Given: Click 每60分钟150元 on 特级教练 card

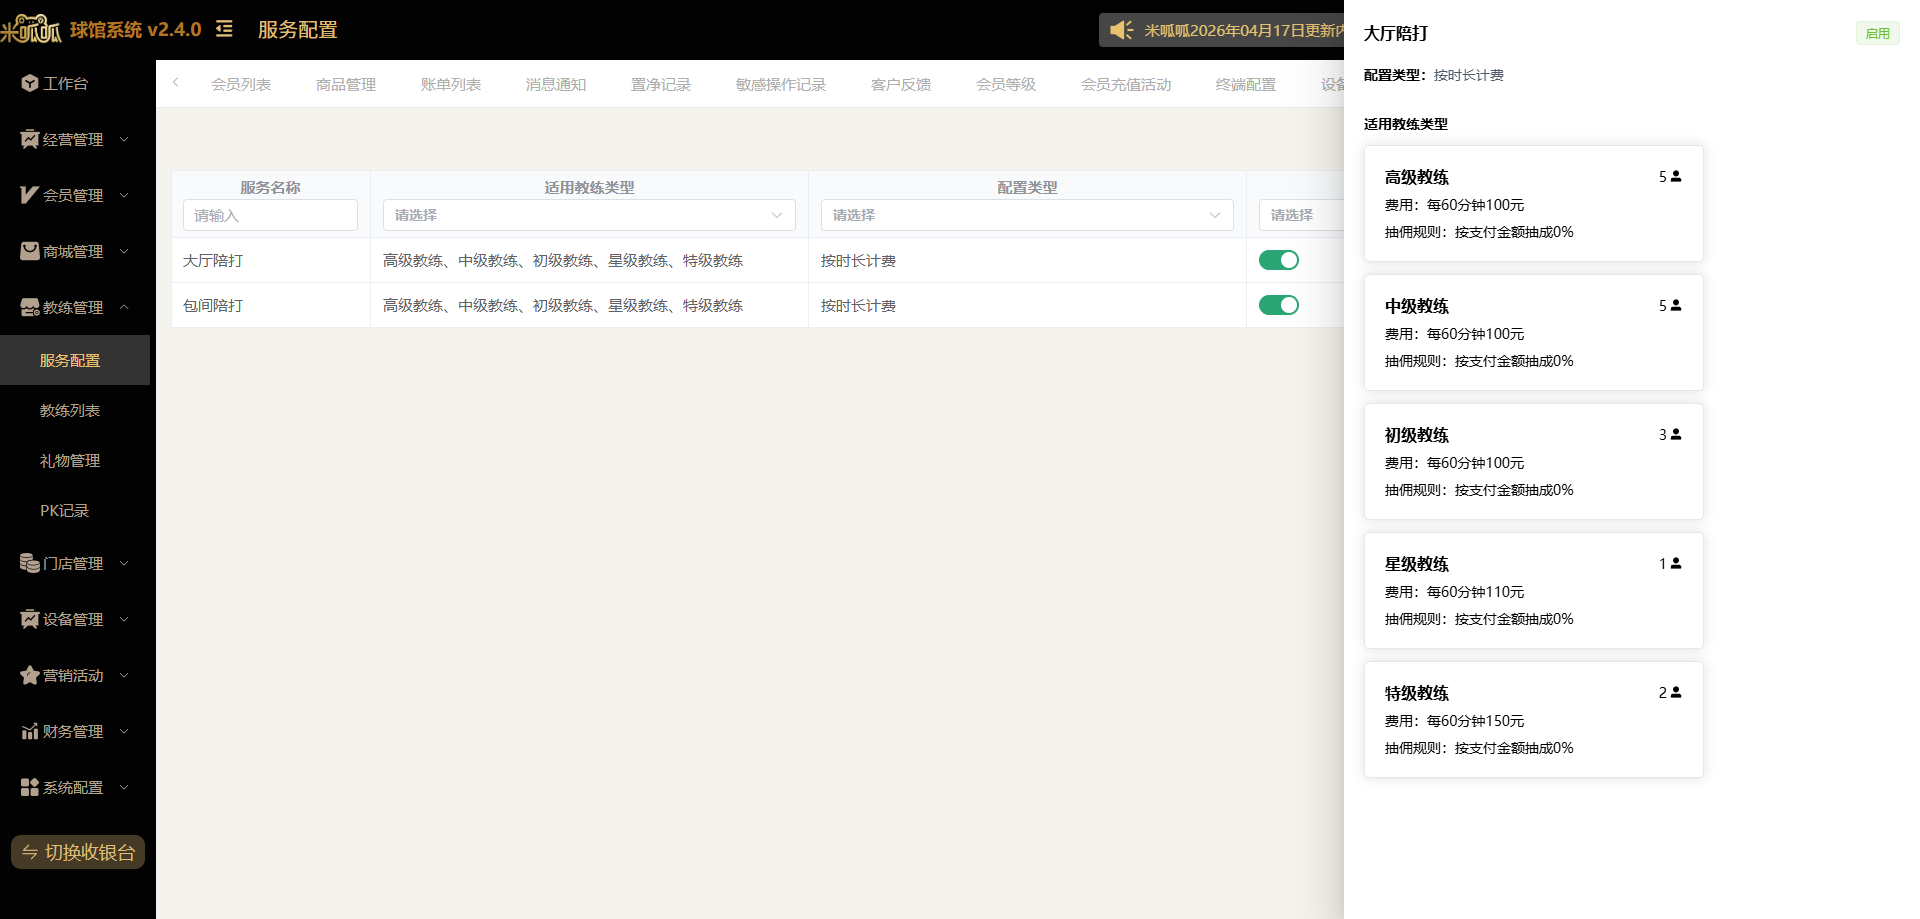Looking at the screenshot, I should 1475,721.
